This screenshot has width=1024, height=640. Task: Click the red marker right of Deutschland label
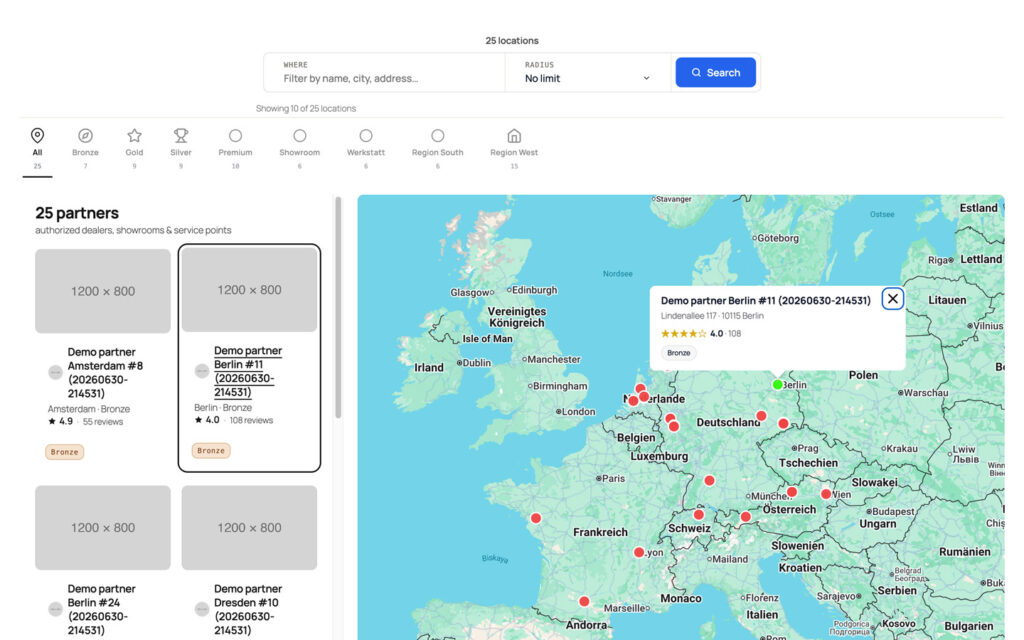(x=761, y=416)
